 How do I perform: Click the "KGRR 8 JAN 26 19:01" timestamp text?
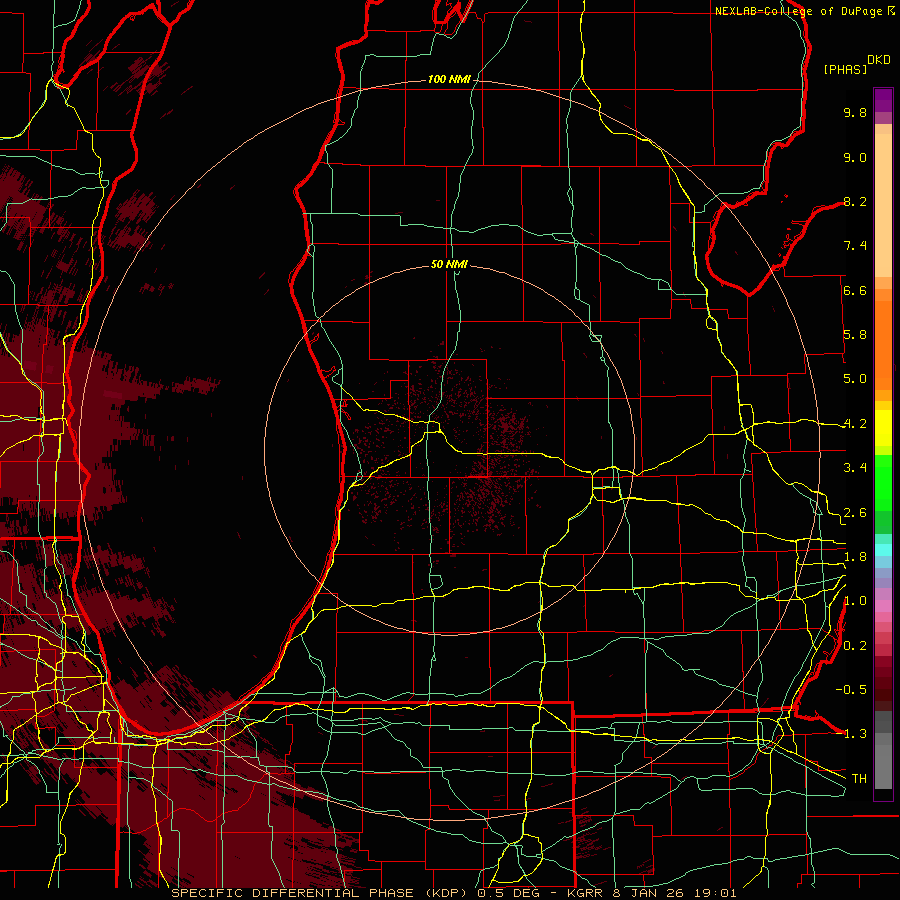[x=652, y=893]
